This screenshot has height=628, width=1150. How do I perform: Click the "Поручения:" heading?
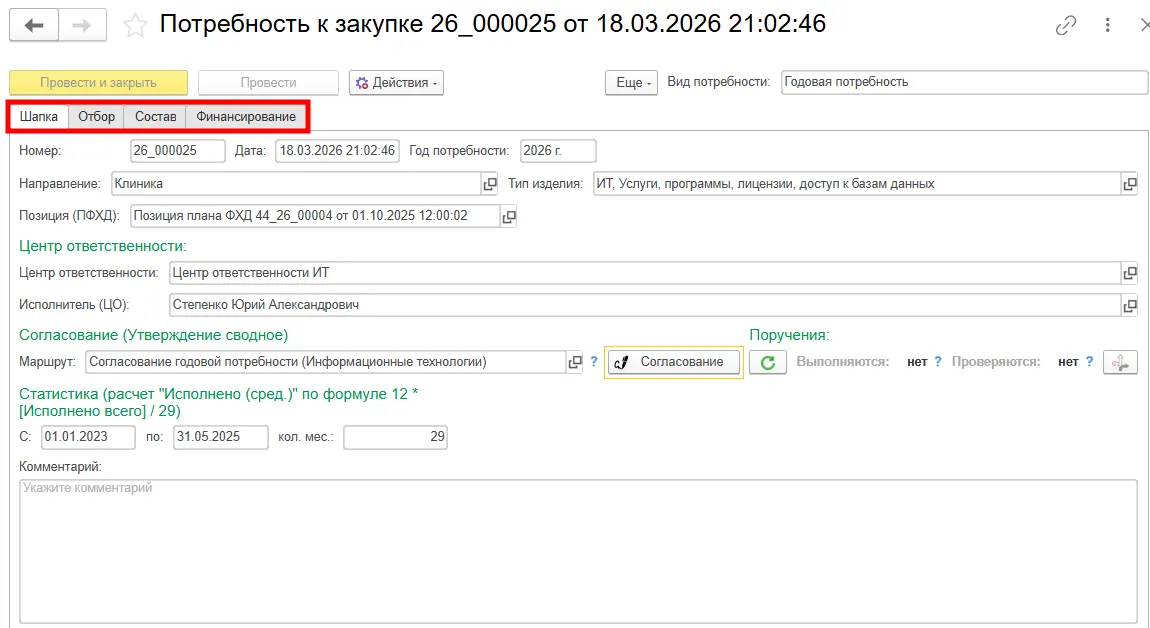click(x=789, y=335)
